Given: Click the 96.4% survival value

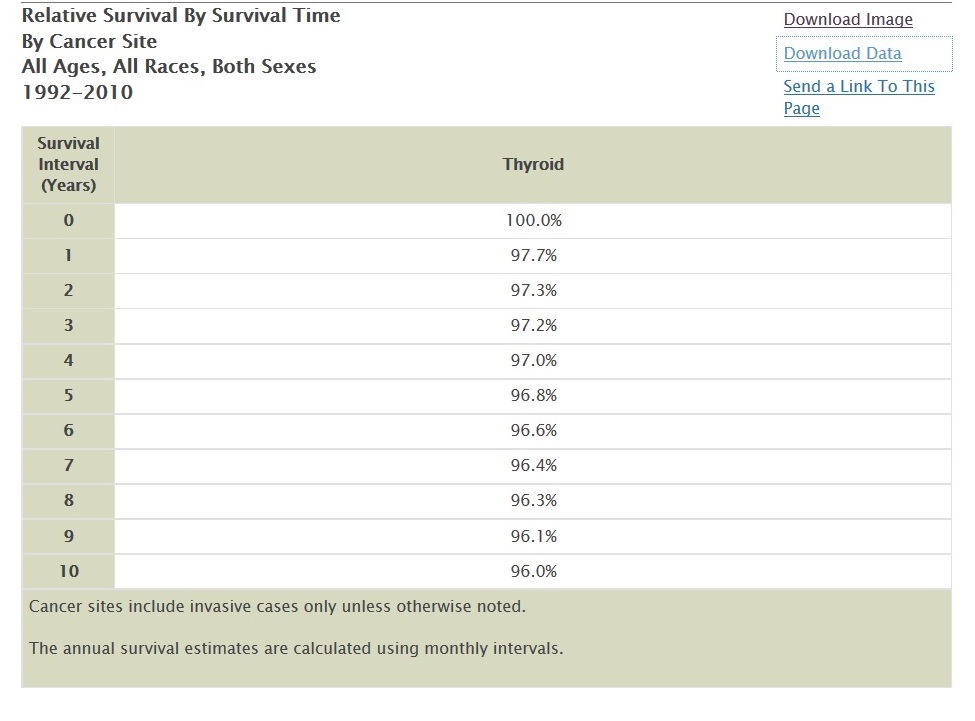Looking at the screenshot, I should click(x=533, y=466).
